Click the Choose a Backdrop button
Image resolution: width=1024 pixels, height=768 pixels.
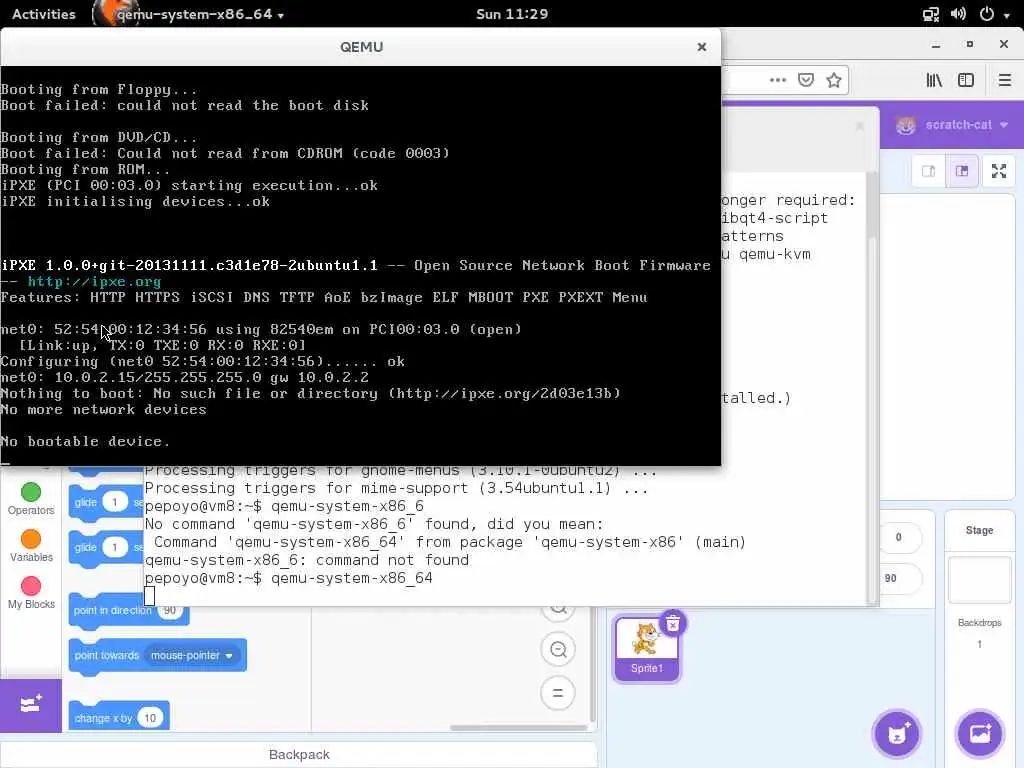click(980, 733)
